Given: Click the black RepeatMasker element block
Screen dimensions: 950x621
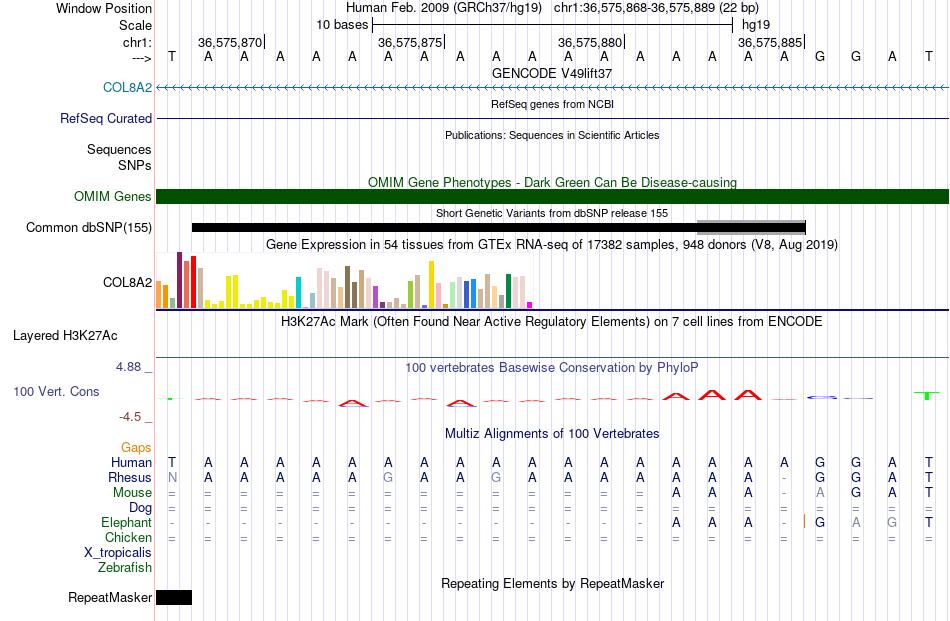Looking at the screenshot, I should [174, 597].
